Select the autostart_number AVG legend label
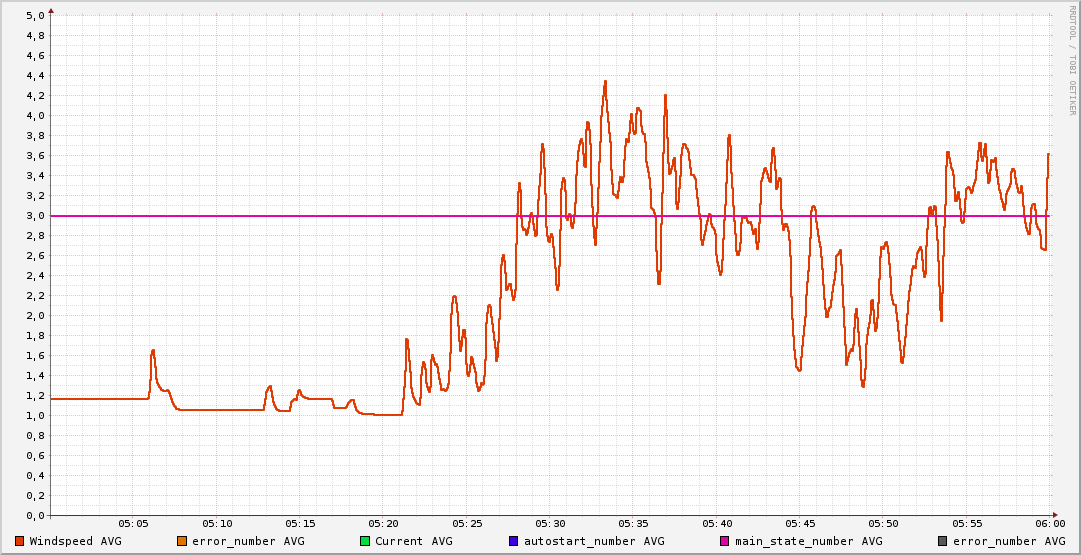Screen dimensions: 1081x555 click(593, 541)
